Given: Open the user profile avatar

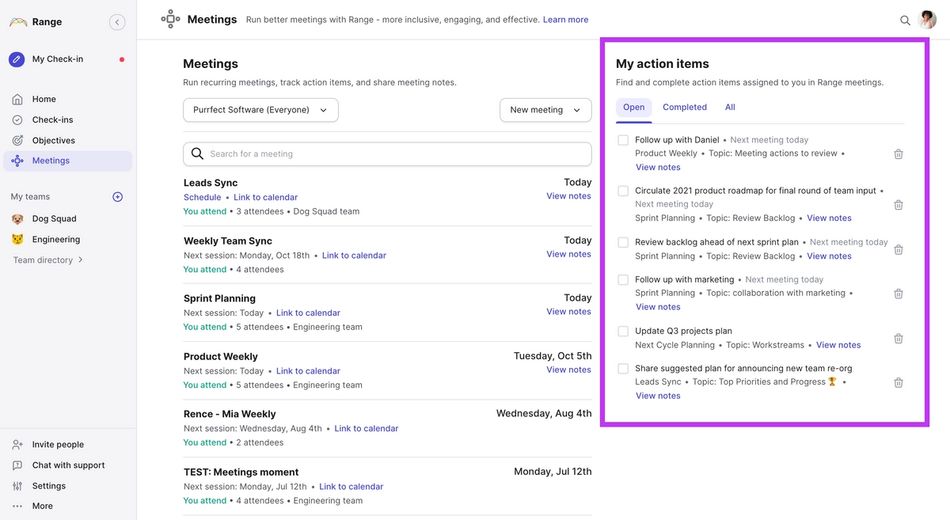Looking at the screenshot, I should point(927,19).
